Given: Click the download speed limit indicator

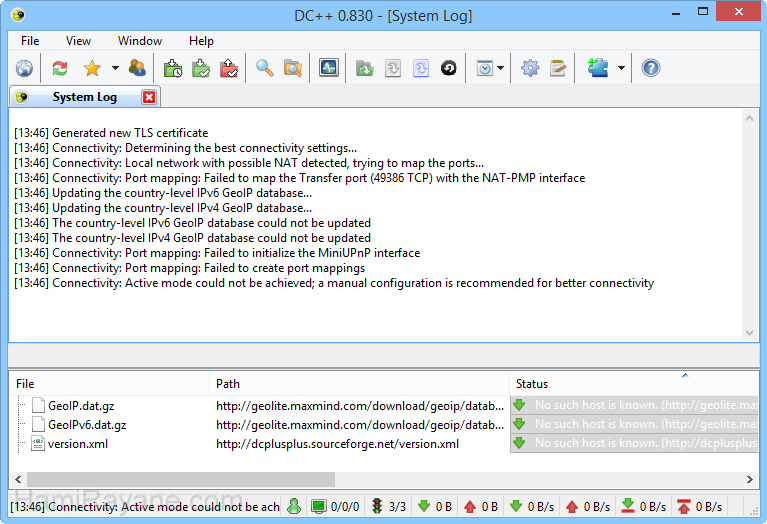Looking at the screenshot, I should point(644,506).
